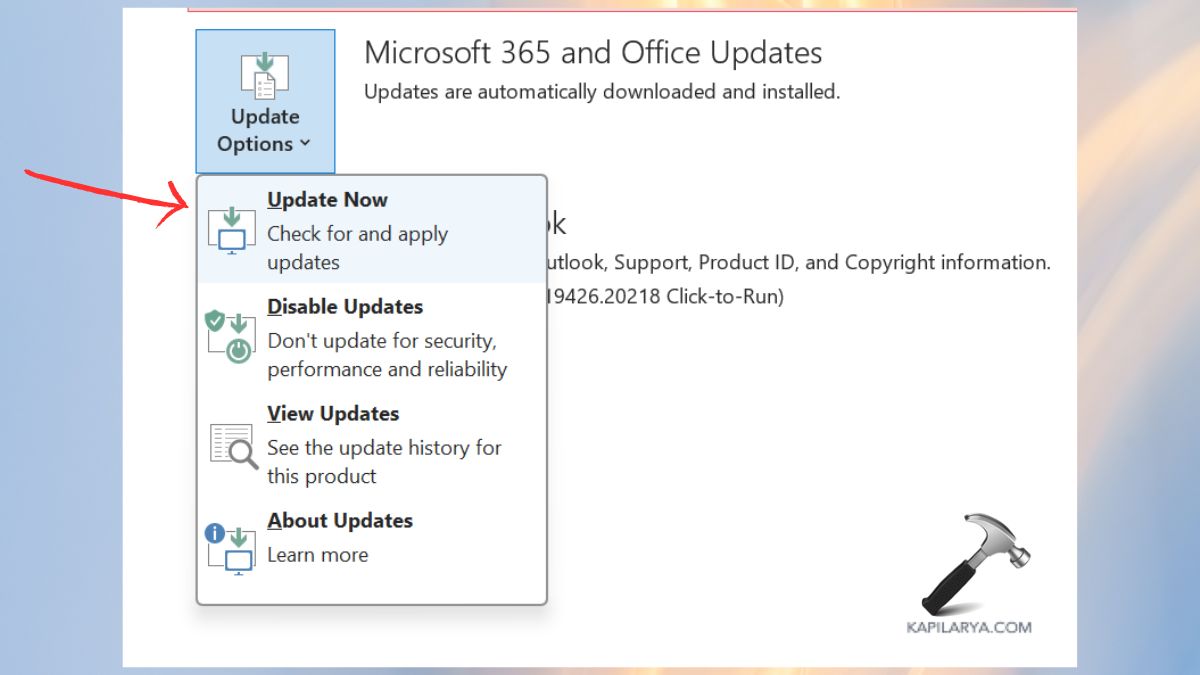1200x675 pixels.
Task: Select About Updates menu entry
Action: coord(339,520)
